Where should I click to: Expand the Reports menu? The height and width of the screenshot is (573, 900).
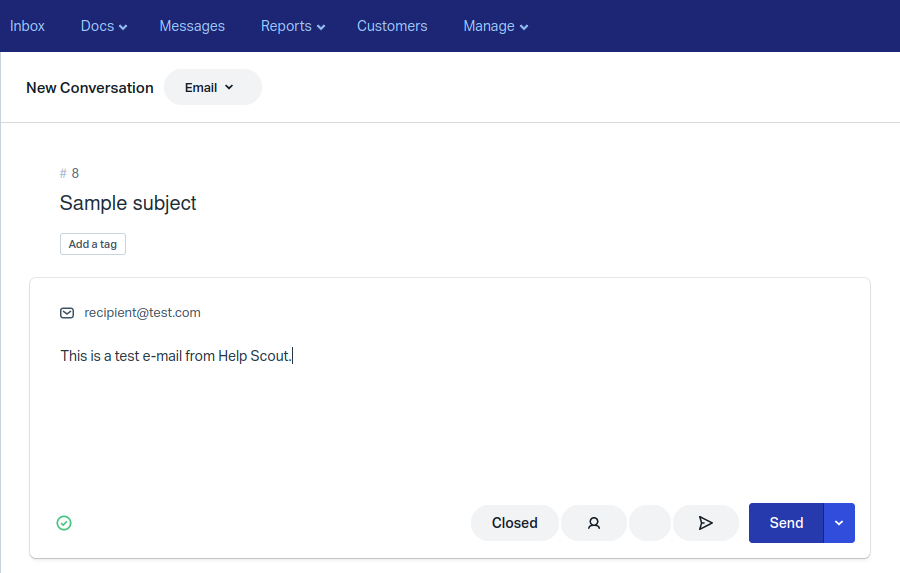(293, 26)
